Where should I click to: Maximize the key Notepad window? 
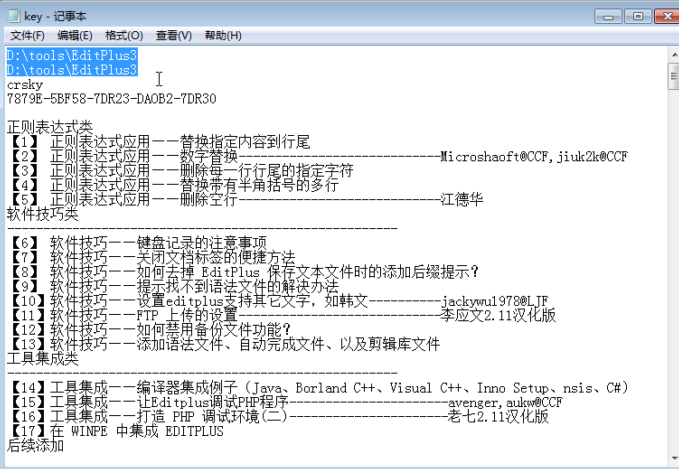[637, 16]
